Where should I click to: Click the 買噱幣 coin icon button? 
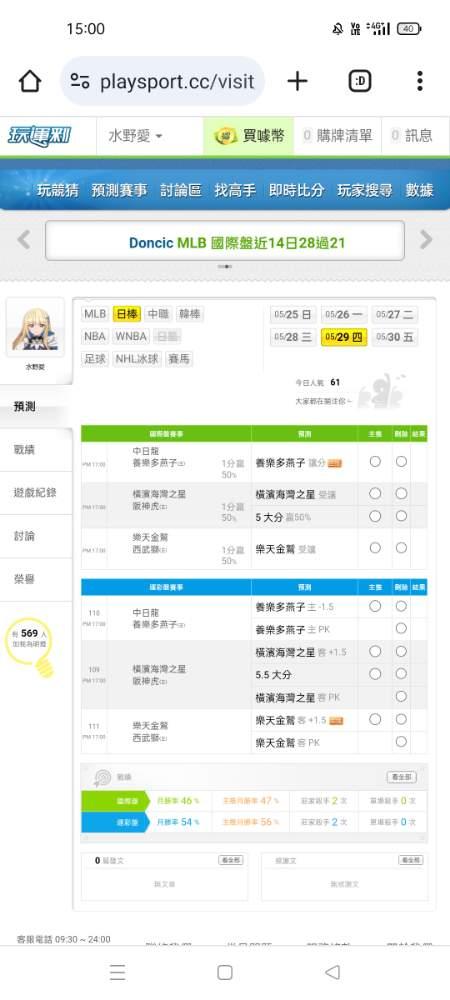(x=249, y=135)
